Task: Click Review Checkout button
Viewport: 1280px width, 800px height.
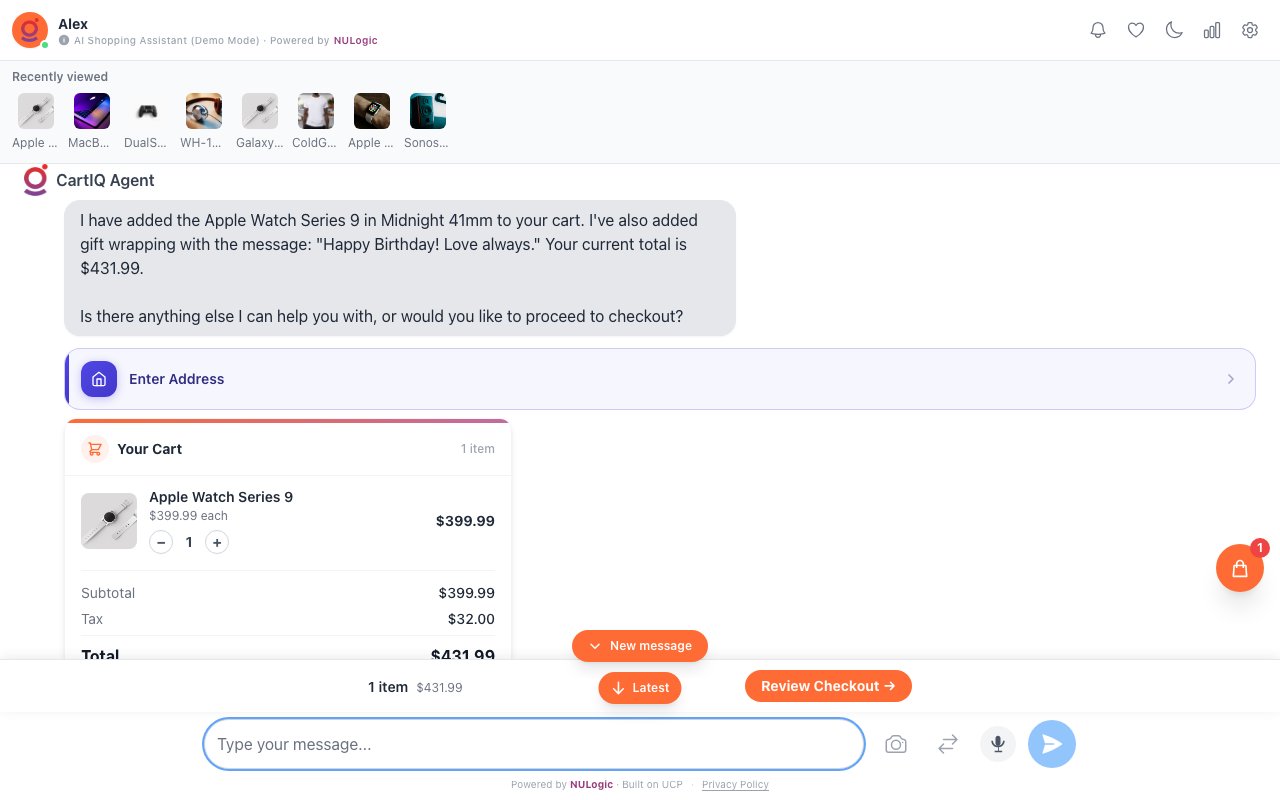Action: (828, 686)
